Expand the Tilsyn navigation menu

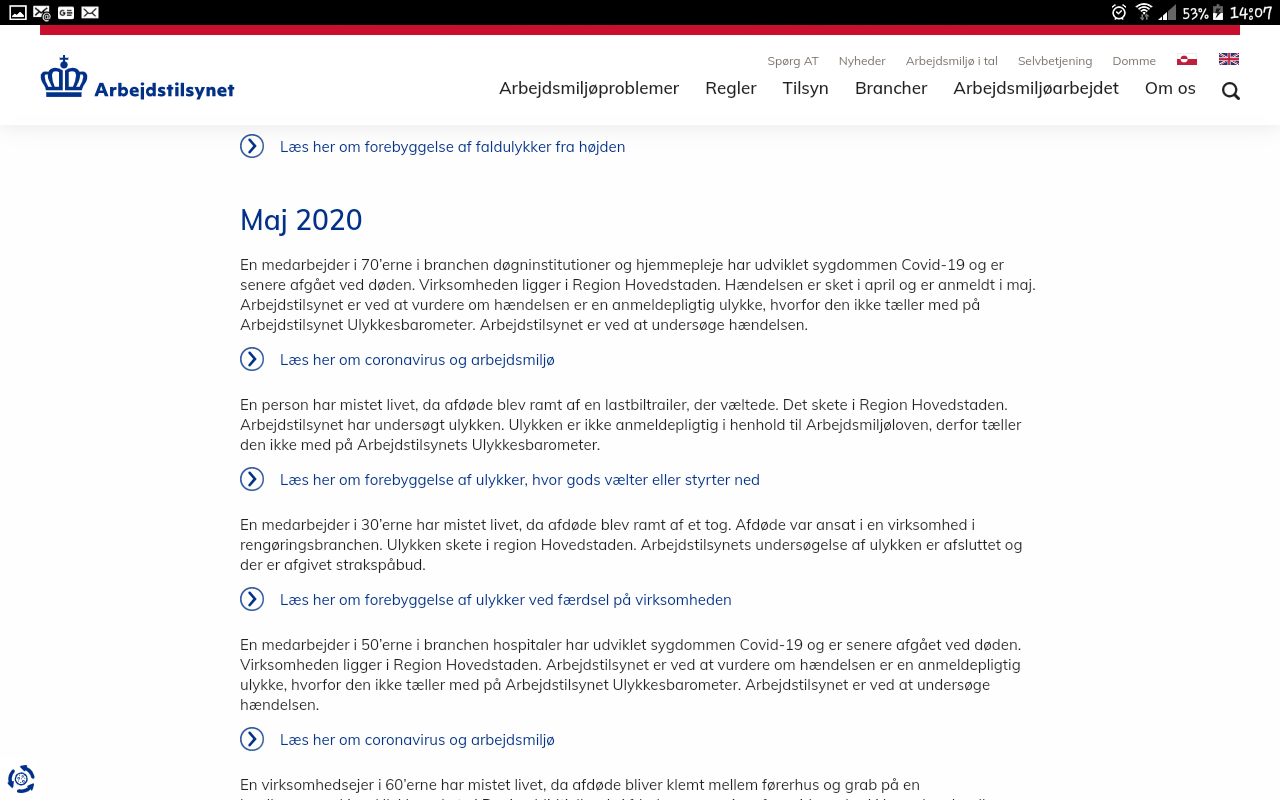click(805, 88)
